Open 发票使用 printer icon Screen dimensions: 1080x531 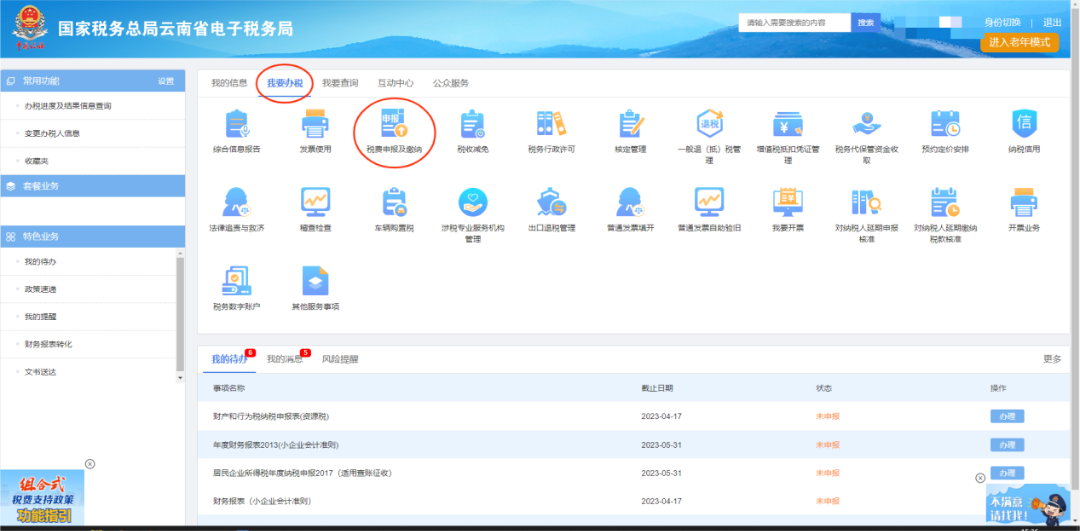pyautogui.click(x=315, y=124)
